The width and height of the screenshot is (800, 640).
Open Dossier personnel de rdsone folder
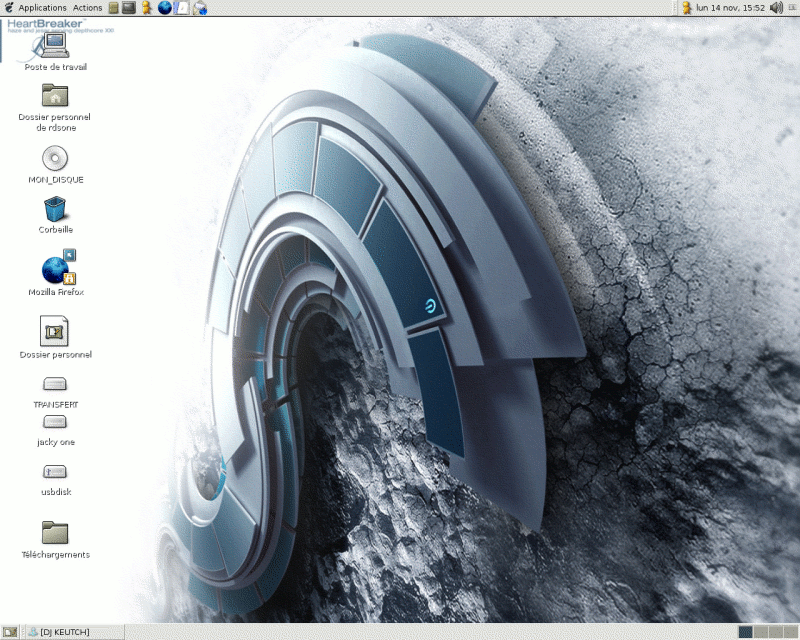coord(55,96)
